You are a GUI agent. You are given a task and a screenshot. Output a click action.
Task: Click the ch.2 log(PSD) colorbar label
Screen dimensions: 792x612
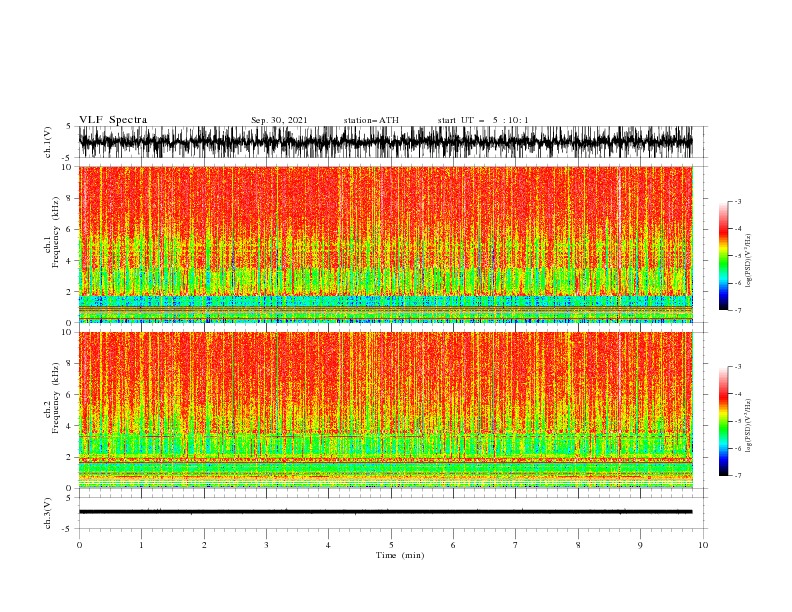(x=749, y=425)
